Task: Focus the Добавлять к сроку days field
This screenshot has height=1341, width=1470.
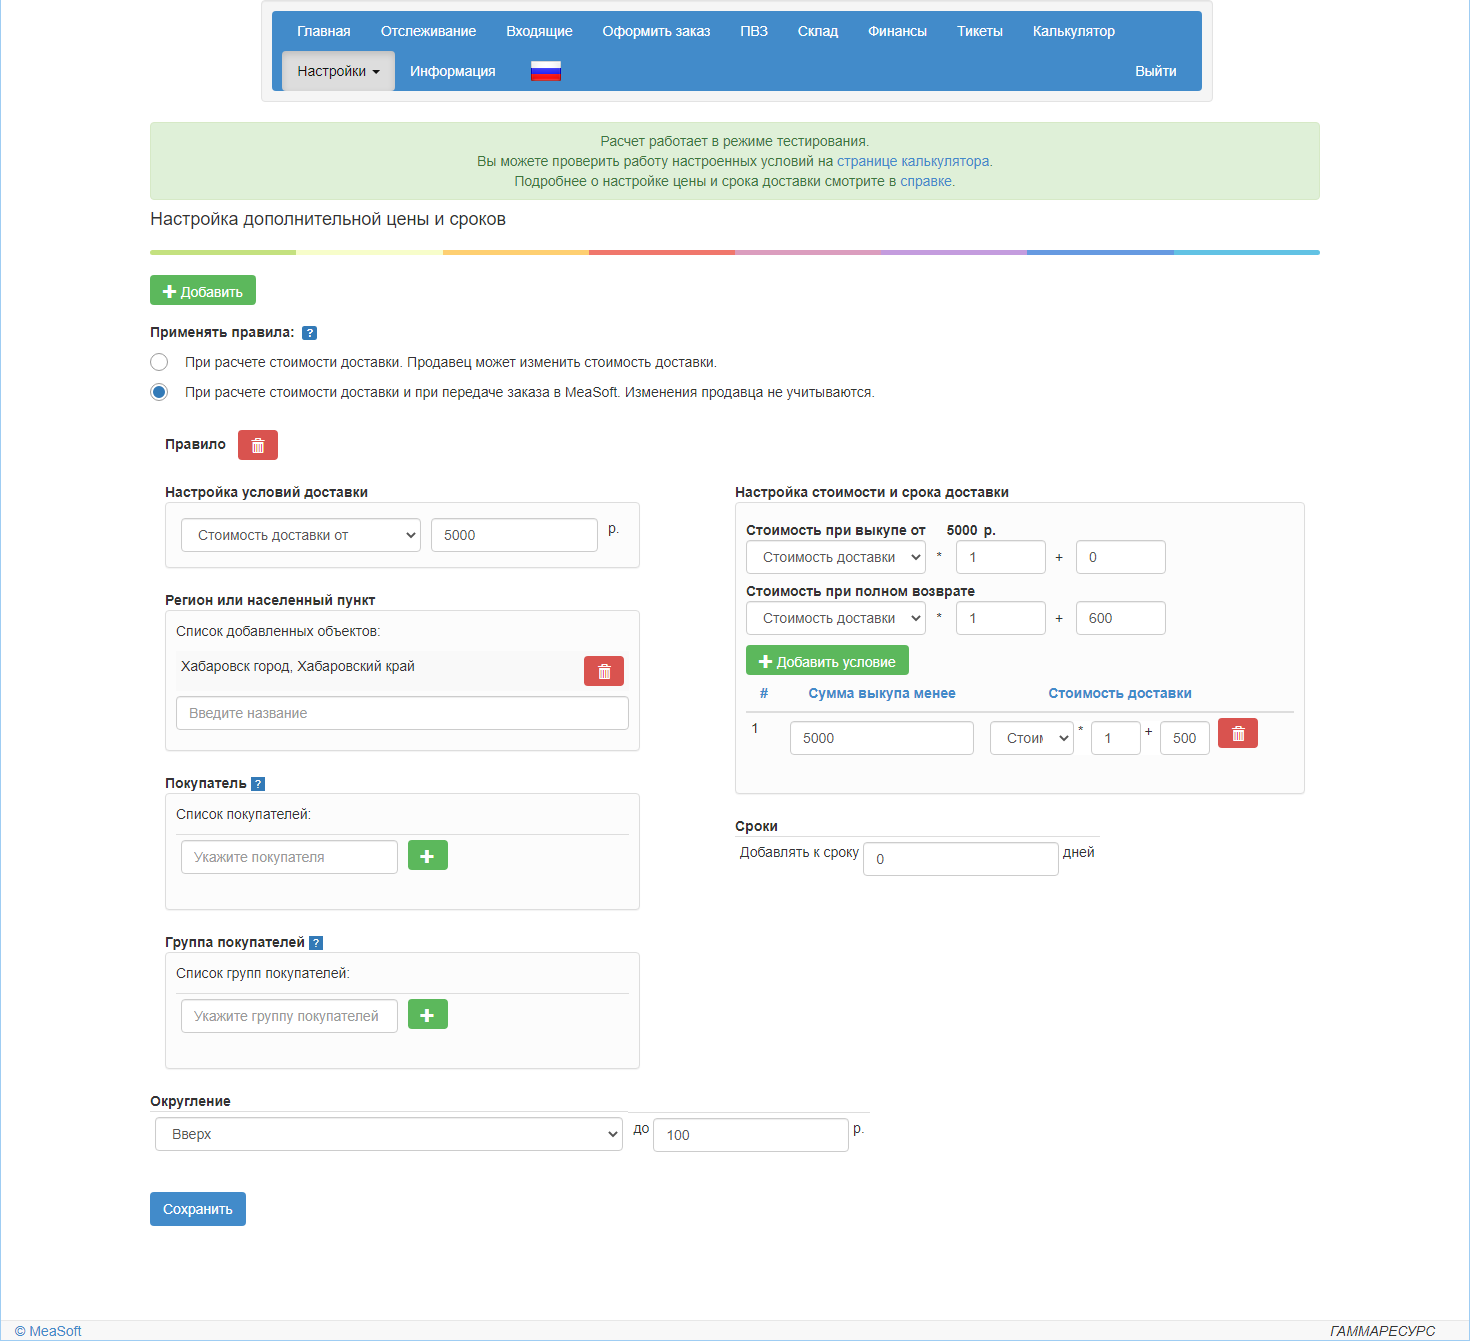Action: [960, 859]
